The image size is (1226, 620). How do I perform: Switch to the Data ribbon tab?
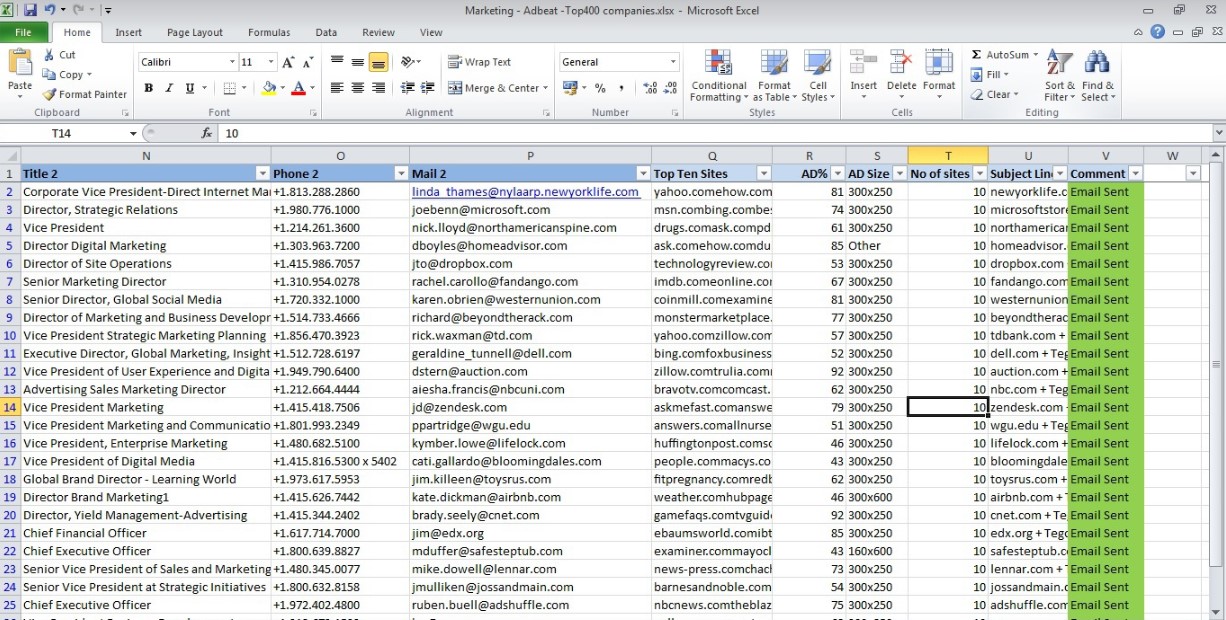(326, 32)
